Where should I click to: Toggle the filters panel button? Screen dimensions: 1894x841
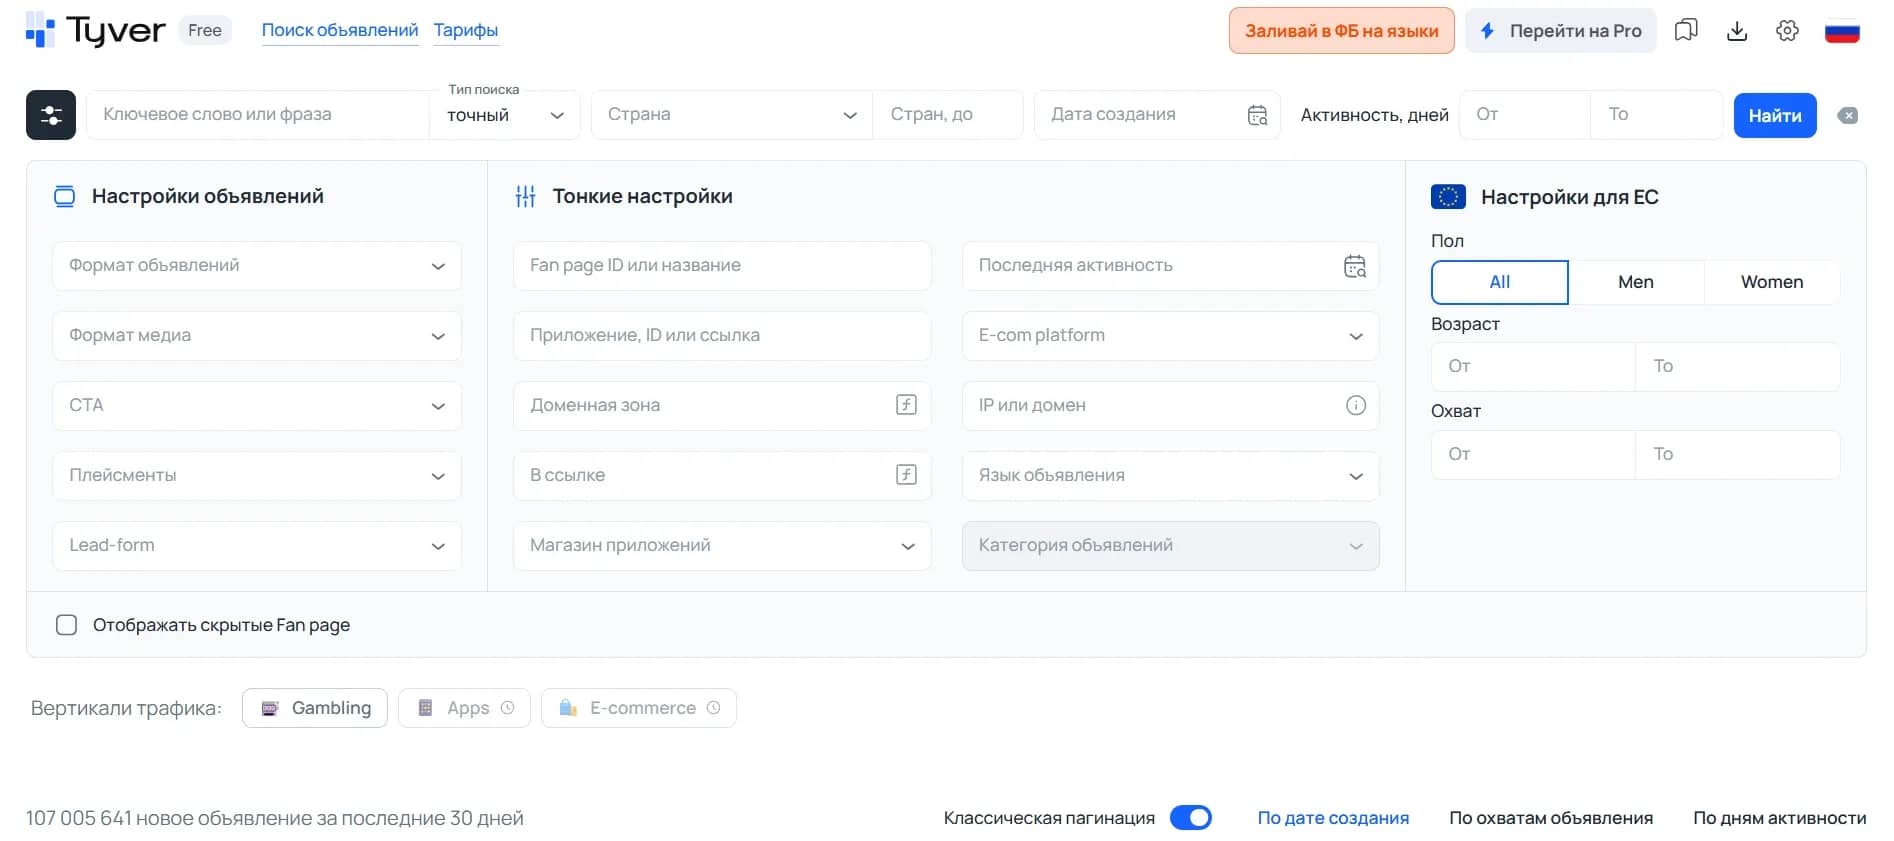(x=51, y=115)
